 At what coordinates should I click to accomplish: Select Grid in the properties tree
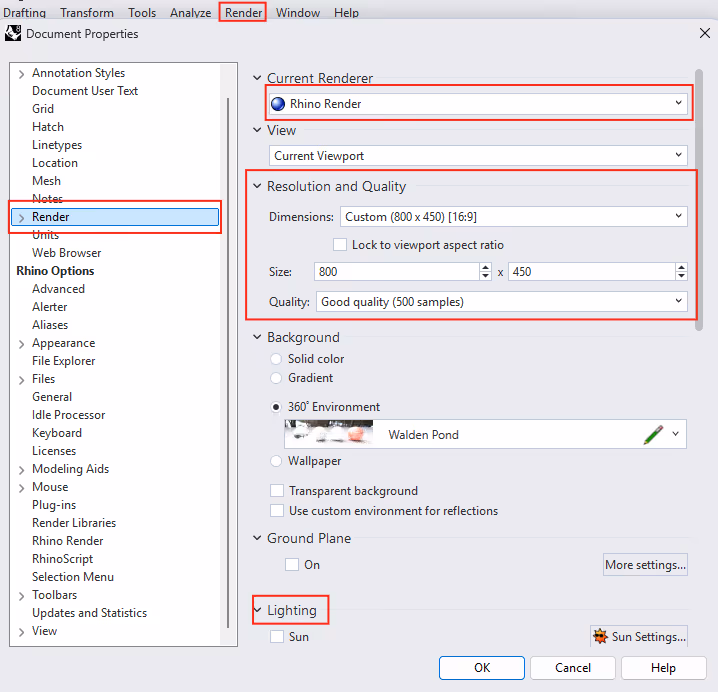pos(43,109)
